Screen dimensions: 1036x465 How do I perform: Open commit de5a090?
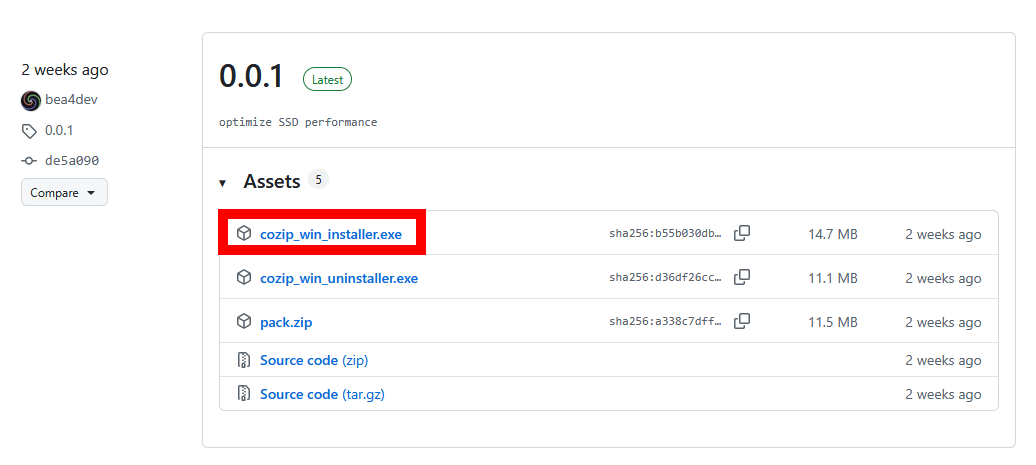tap(72, 160)
